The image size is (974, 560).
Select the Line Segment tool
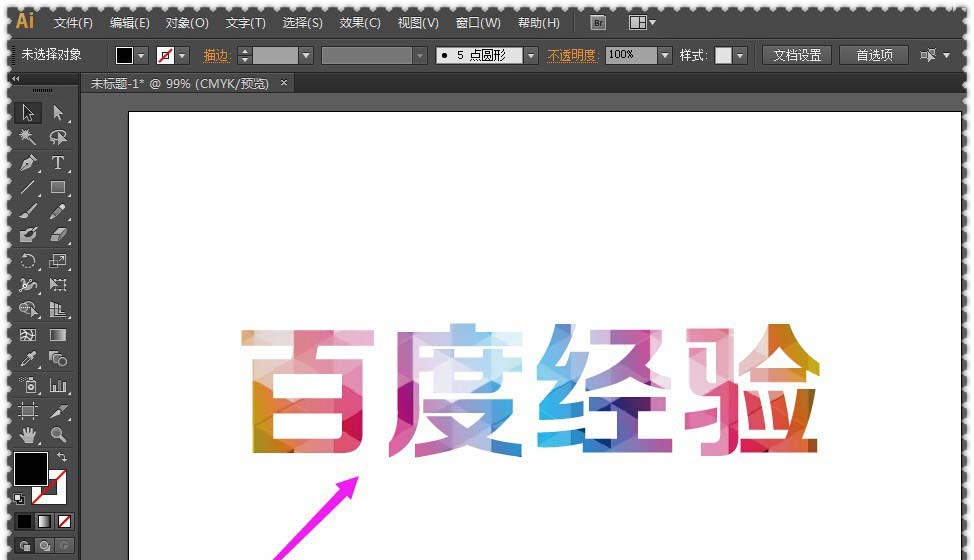click(28, 187)
